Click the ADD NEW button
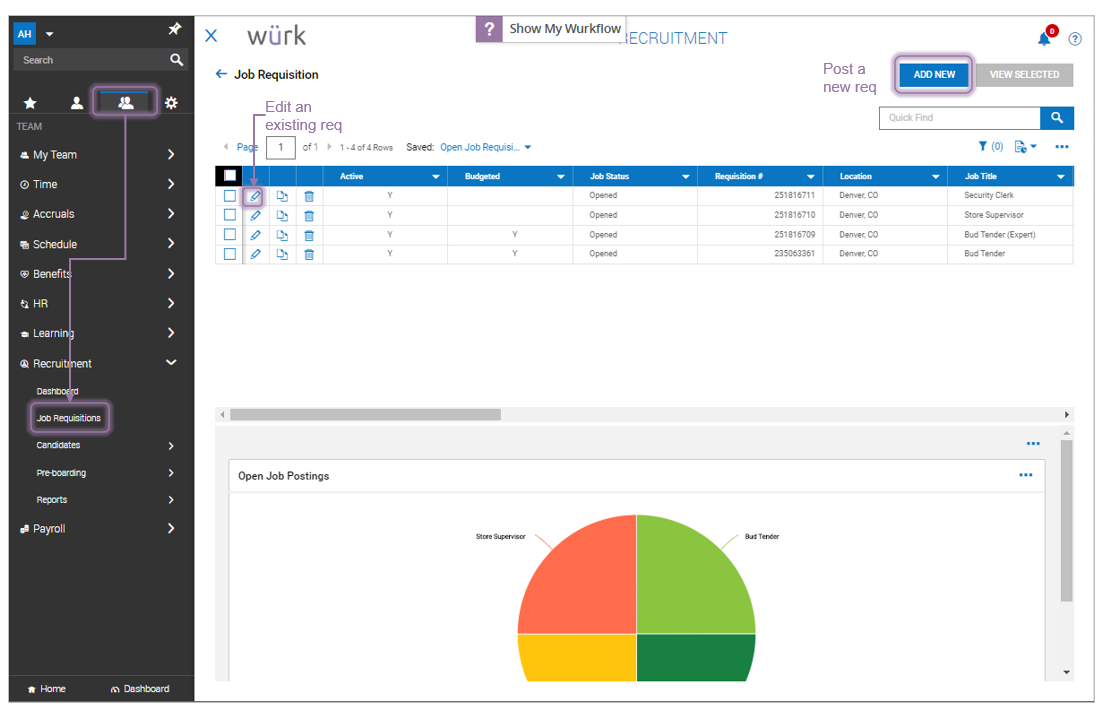This screenshot has width=1105, height=712. [x=934, y=75]
